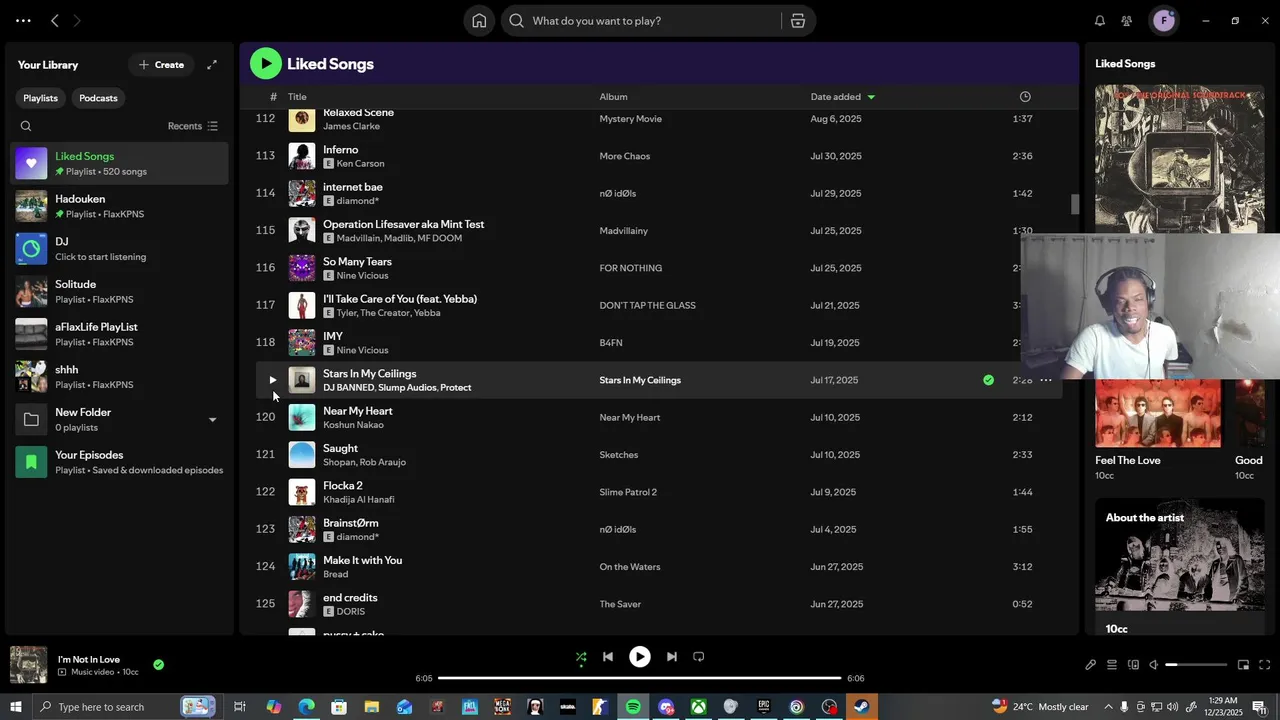
Task: Search in Your Library with magnifier
Action: coord(26,126)
